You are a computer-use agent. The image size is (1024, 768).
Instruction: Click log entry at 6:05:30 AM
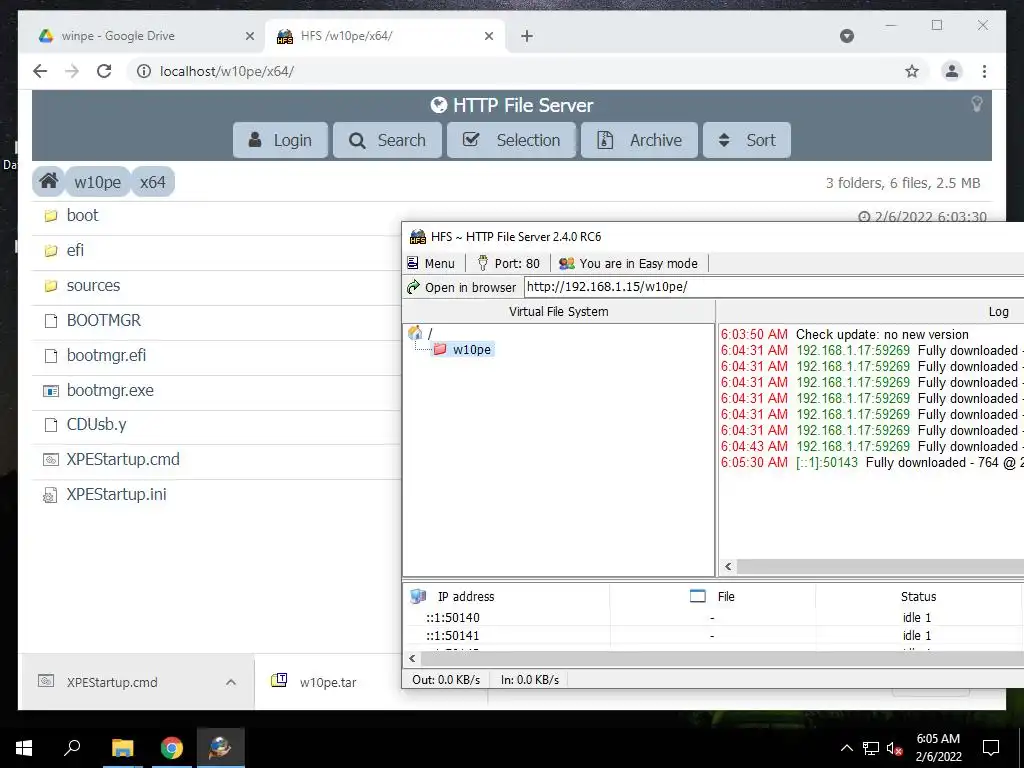(872, 462)
